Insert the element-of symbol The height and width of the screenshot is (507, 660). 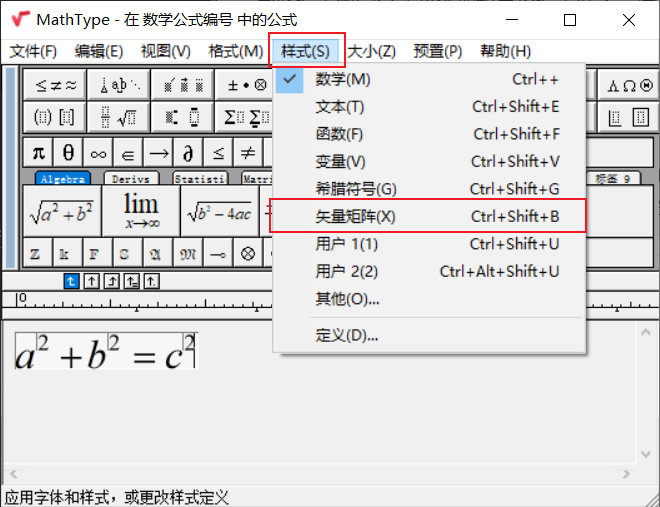click(x=128, y=152)
